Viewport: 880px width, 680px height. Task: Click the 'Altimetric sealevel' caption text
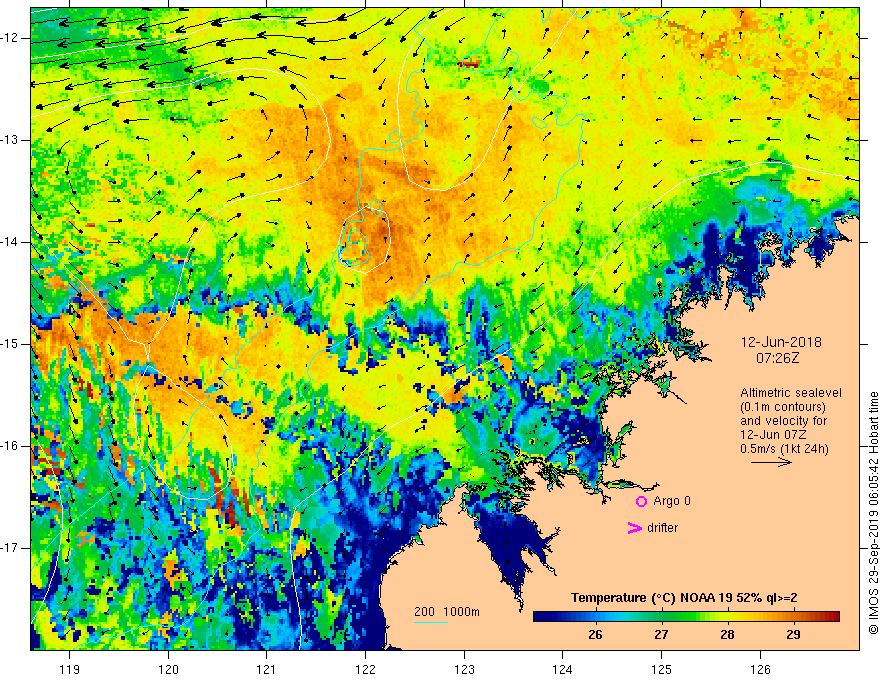[791, 393]
